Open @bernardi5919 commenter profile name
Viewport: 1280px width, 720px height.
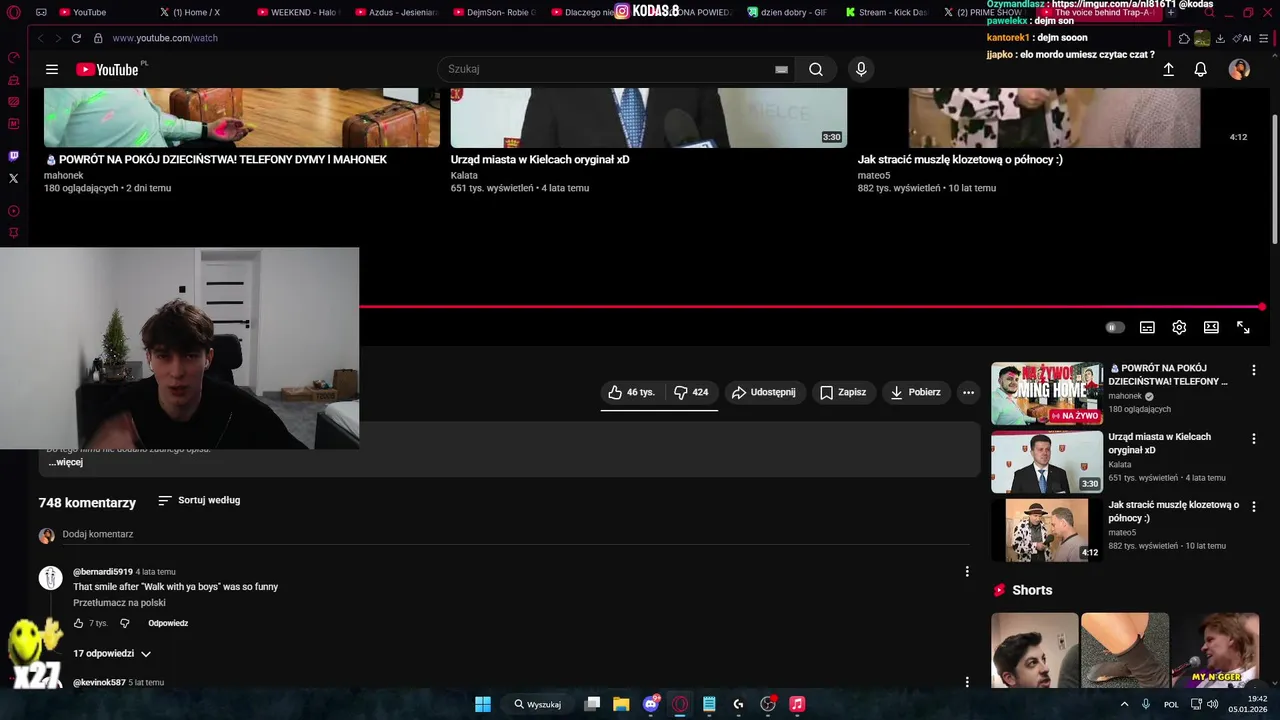click(103, 572)
